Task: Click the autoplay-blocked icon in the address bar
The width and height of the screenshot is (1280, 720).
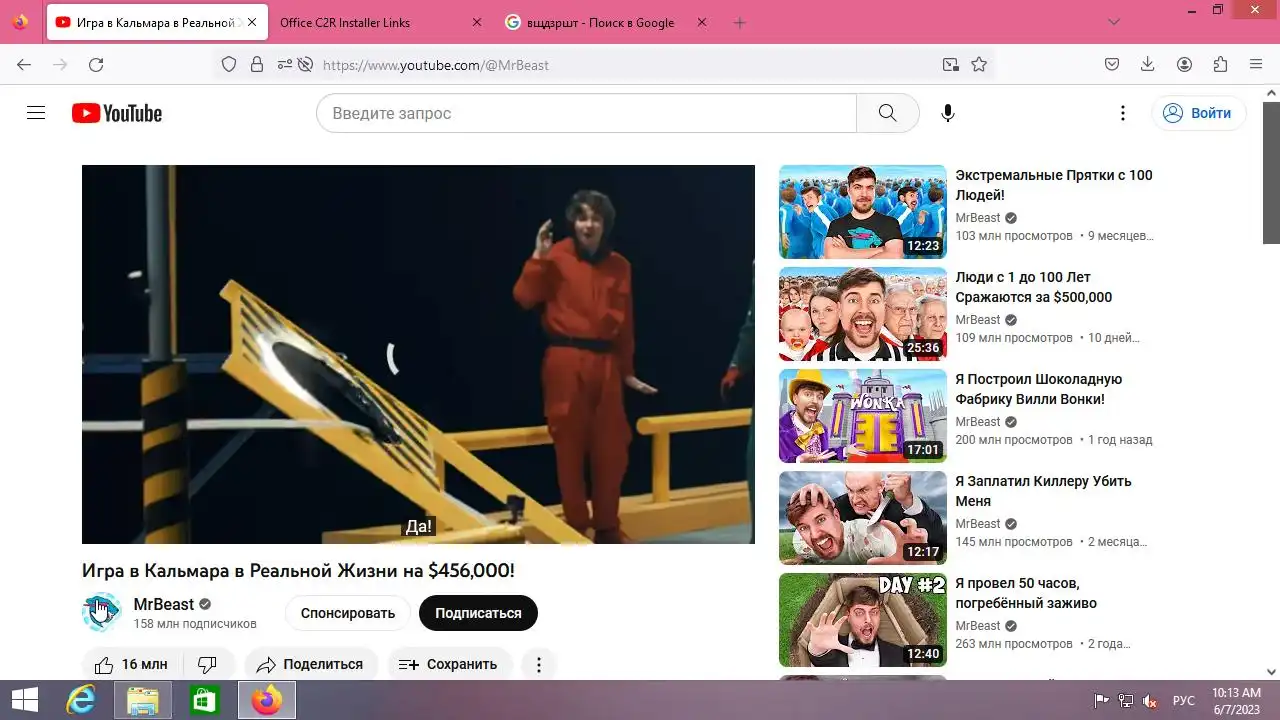Action: [306, 64]
